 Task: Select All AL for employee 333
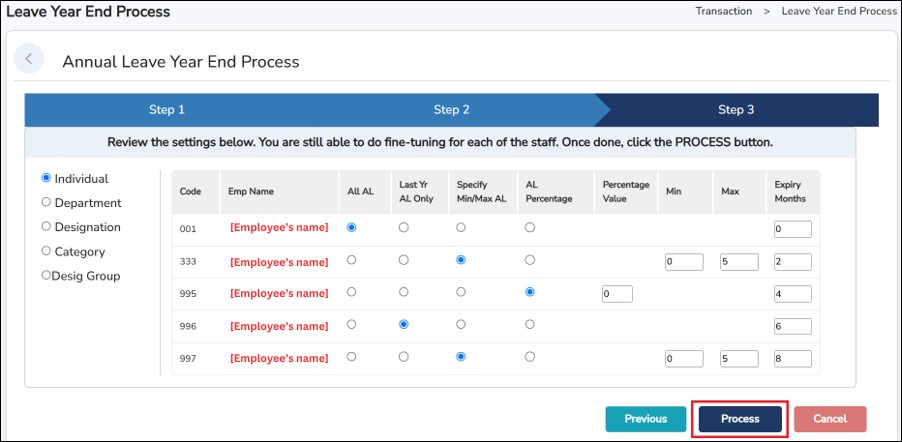351,261
